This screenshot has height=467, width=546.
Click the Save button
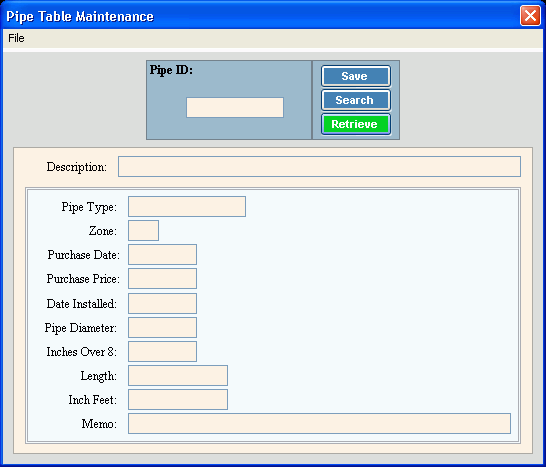(356, 76)
